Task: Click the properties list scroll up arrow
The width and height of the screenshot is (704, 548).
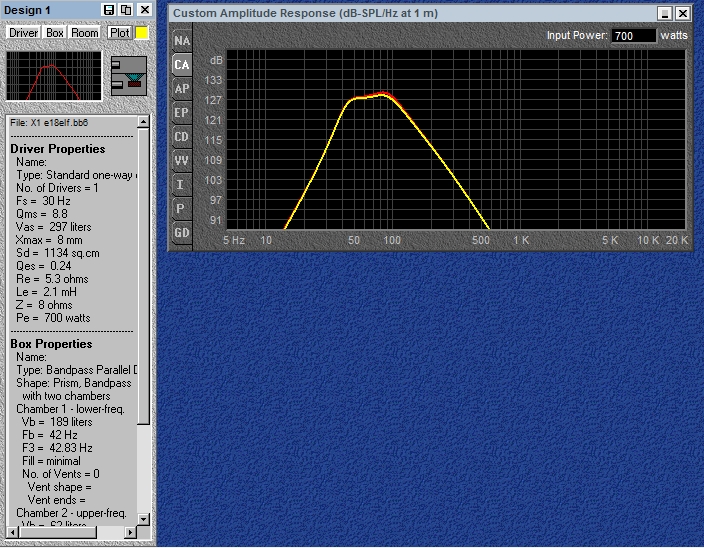Action: (x=143, y=122)
